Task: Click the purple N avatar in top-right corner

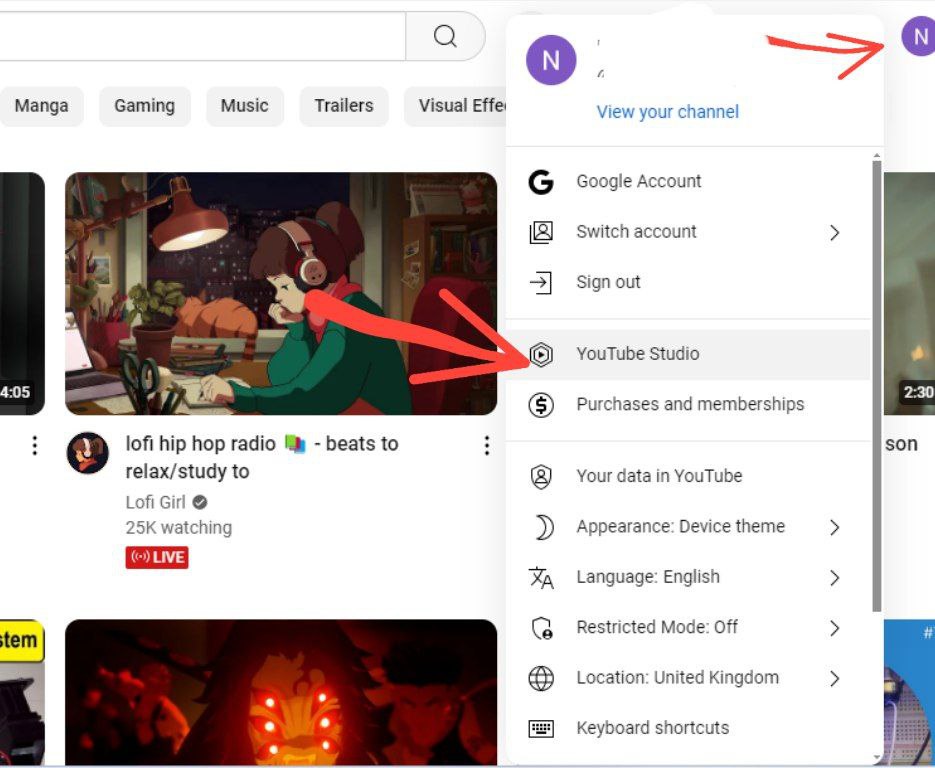Action: tap(918, 37)
